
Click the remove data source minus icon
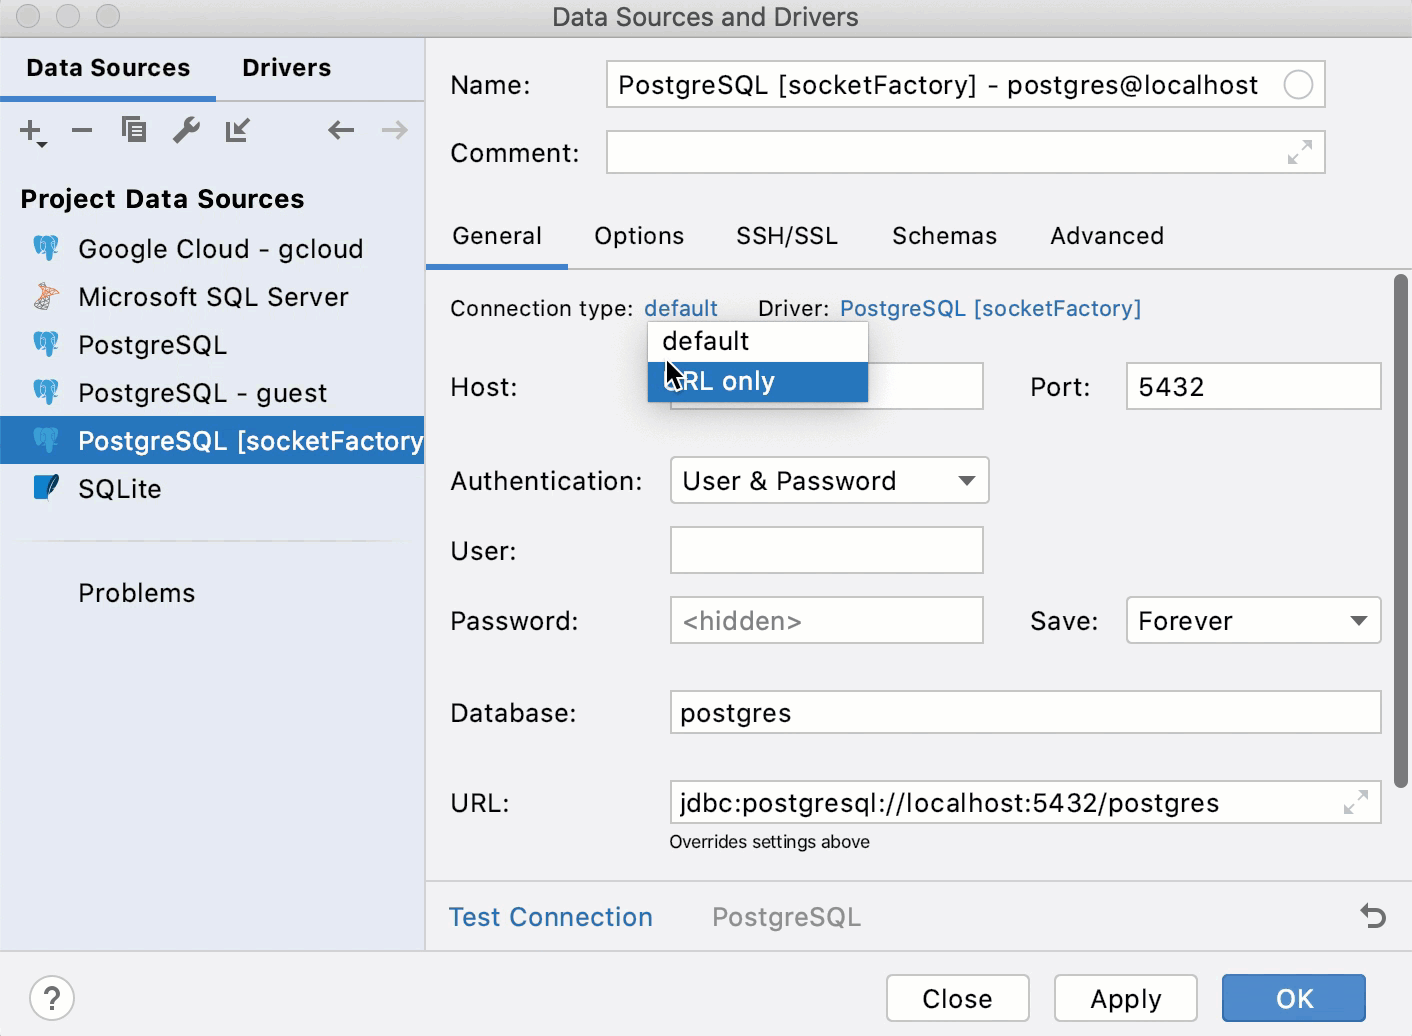(82, 130)
